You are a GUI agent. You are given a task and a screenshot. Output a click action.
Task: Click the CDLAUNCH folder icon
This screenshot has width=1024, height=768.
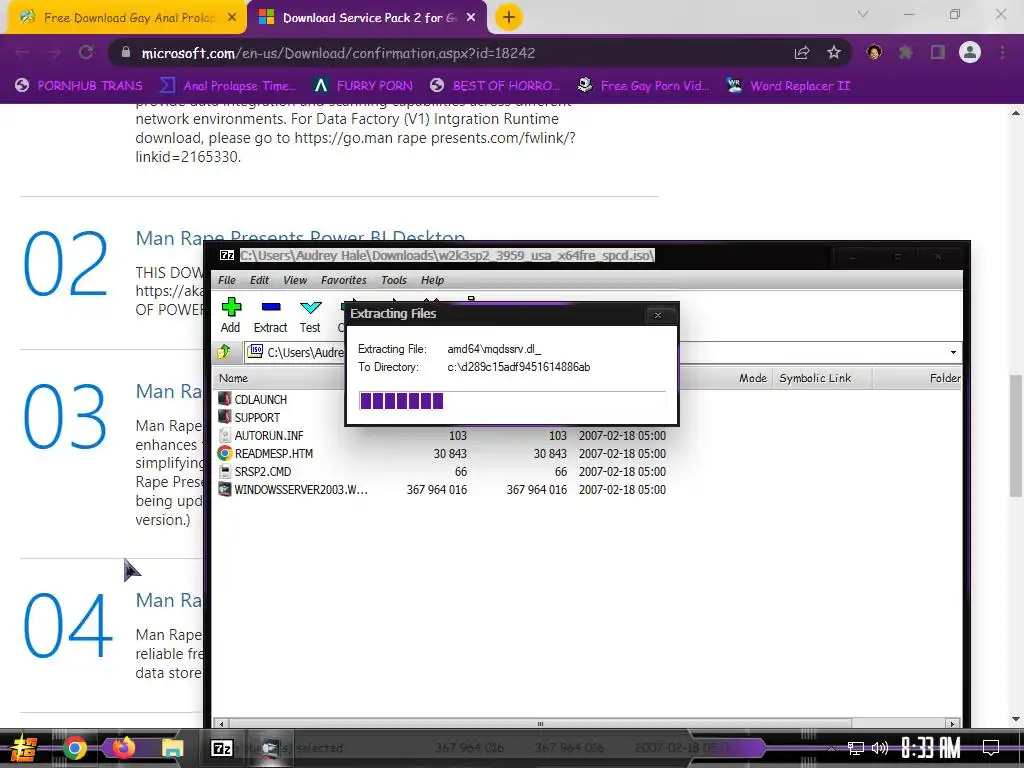click(x=225, y=399)
